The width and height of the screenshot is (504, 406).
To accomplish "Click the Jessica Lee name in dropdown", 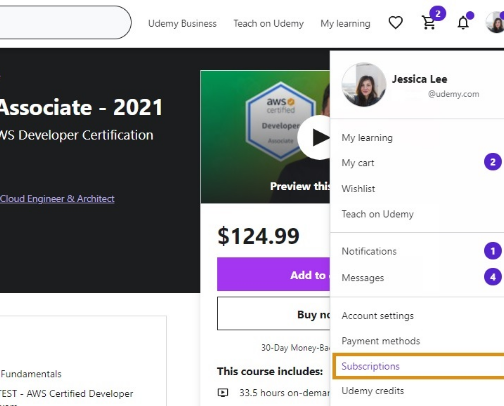I will coord(419,79).
